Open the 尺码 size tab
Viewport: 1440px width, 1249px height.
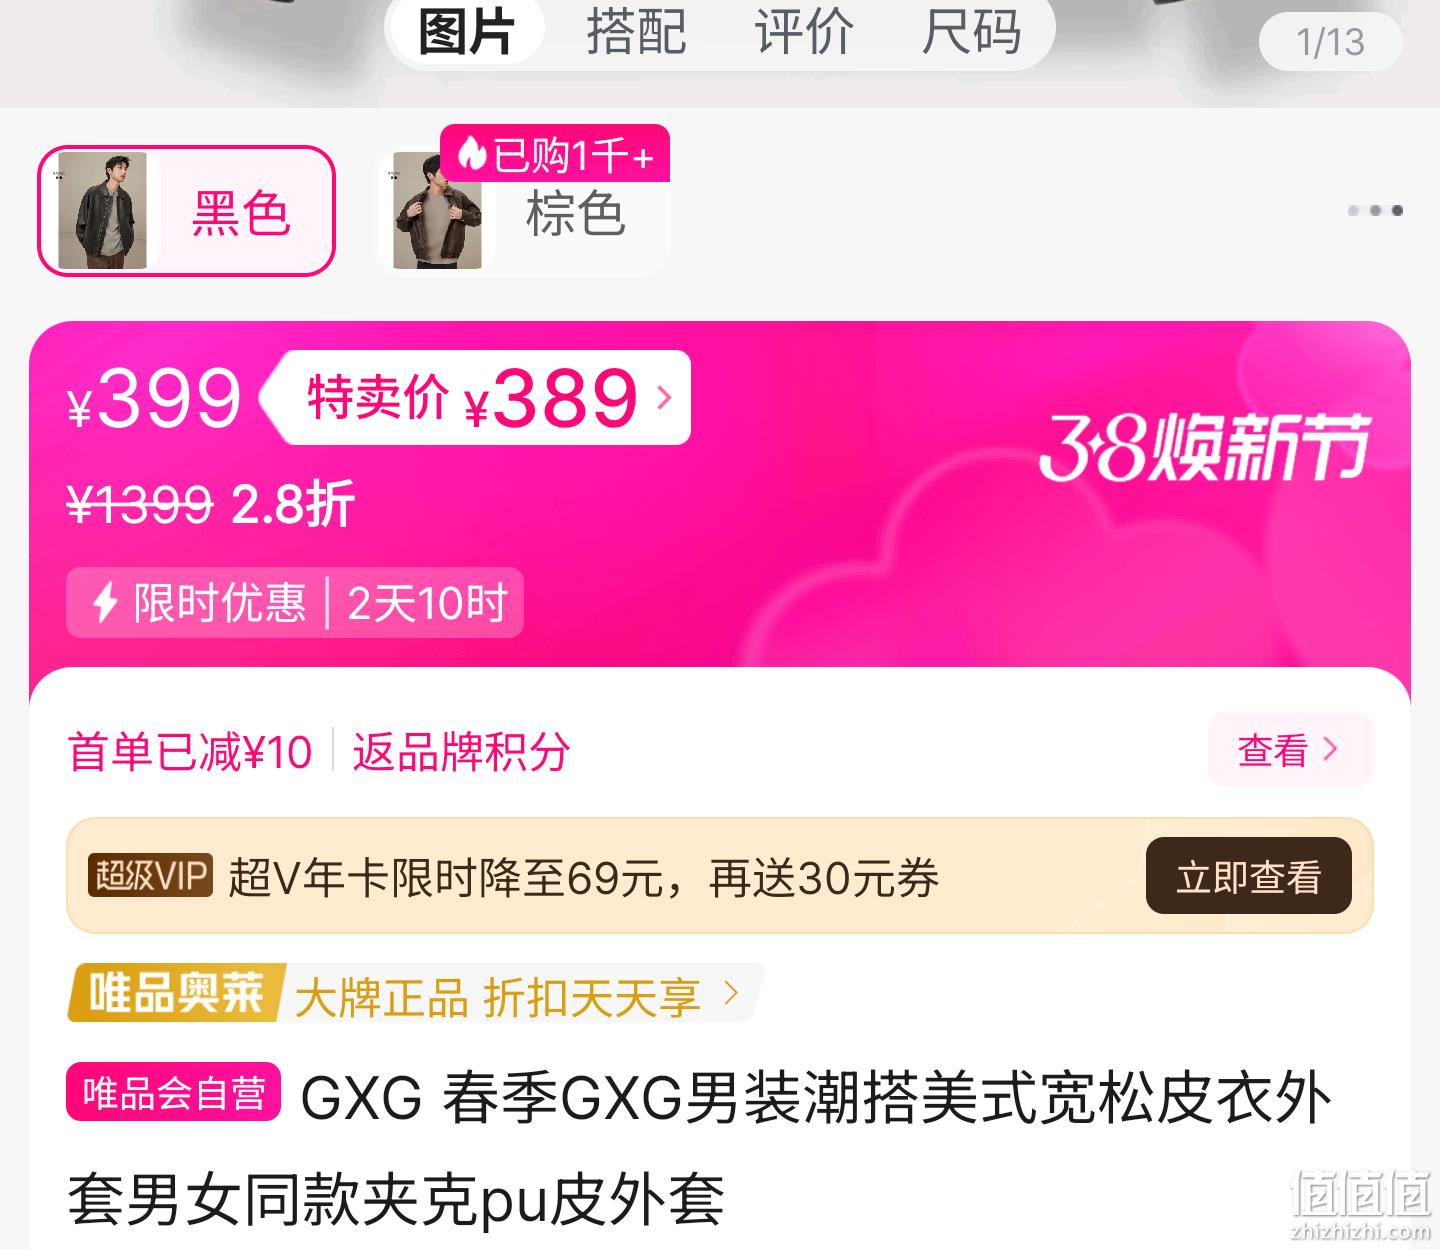click(972, 31)
